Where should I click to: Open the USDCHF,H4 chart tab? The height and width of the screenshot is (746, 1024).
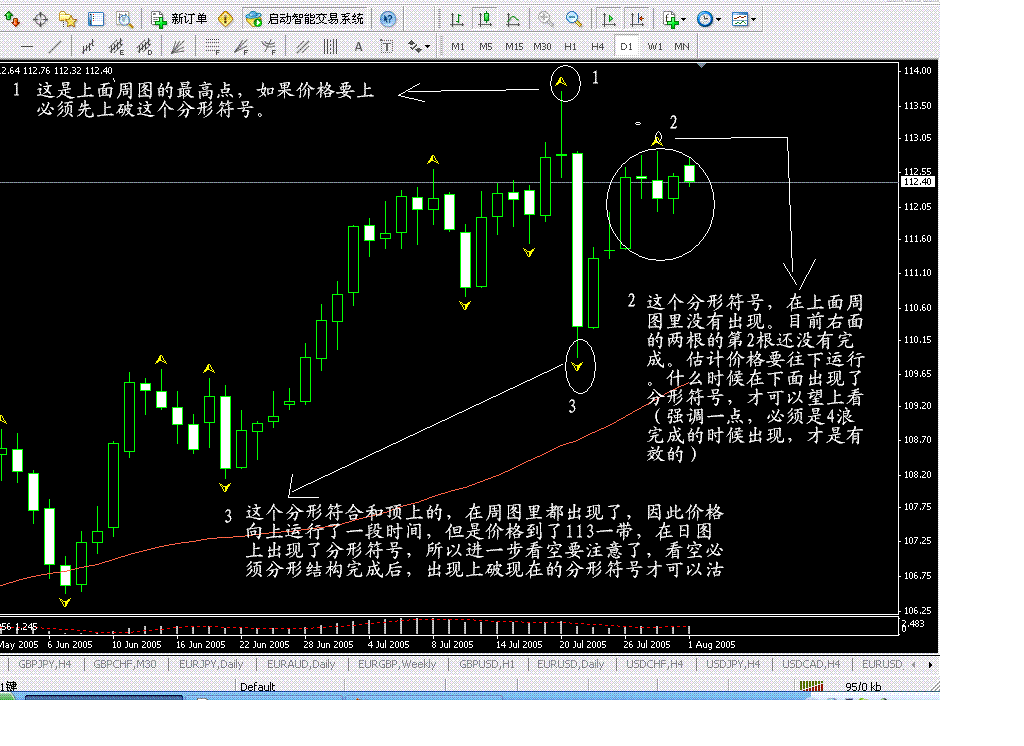pos(654,664)
